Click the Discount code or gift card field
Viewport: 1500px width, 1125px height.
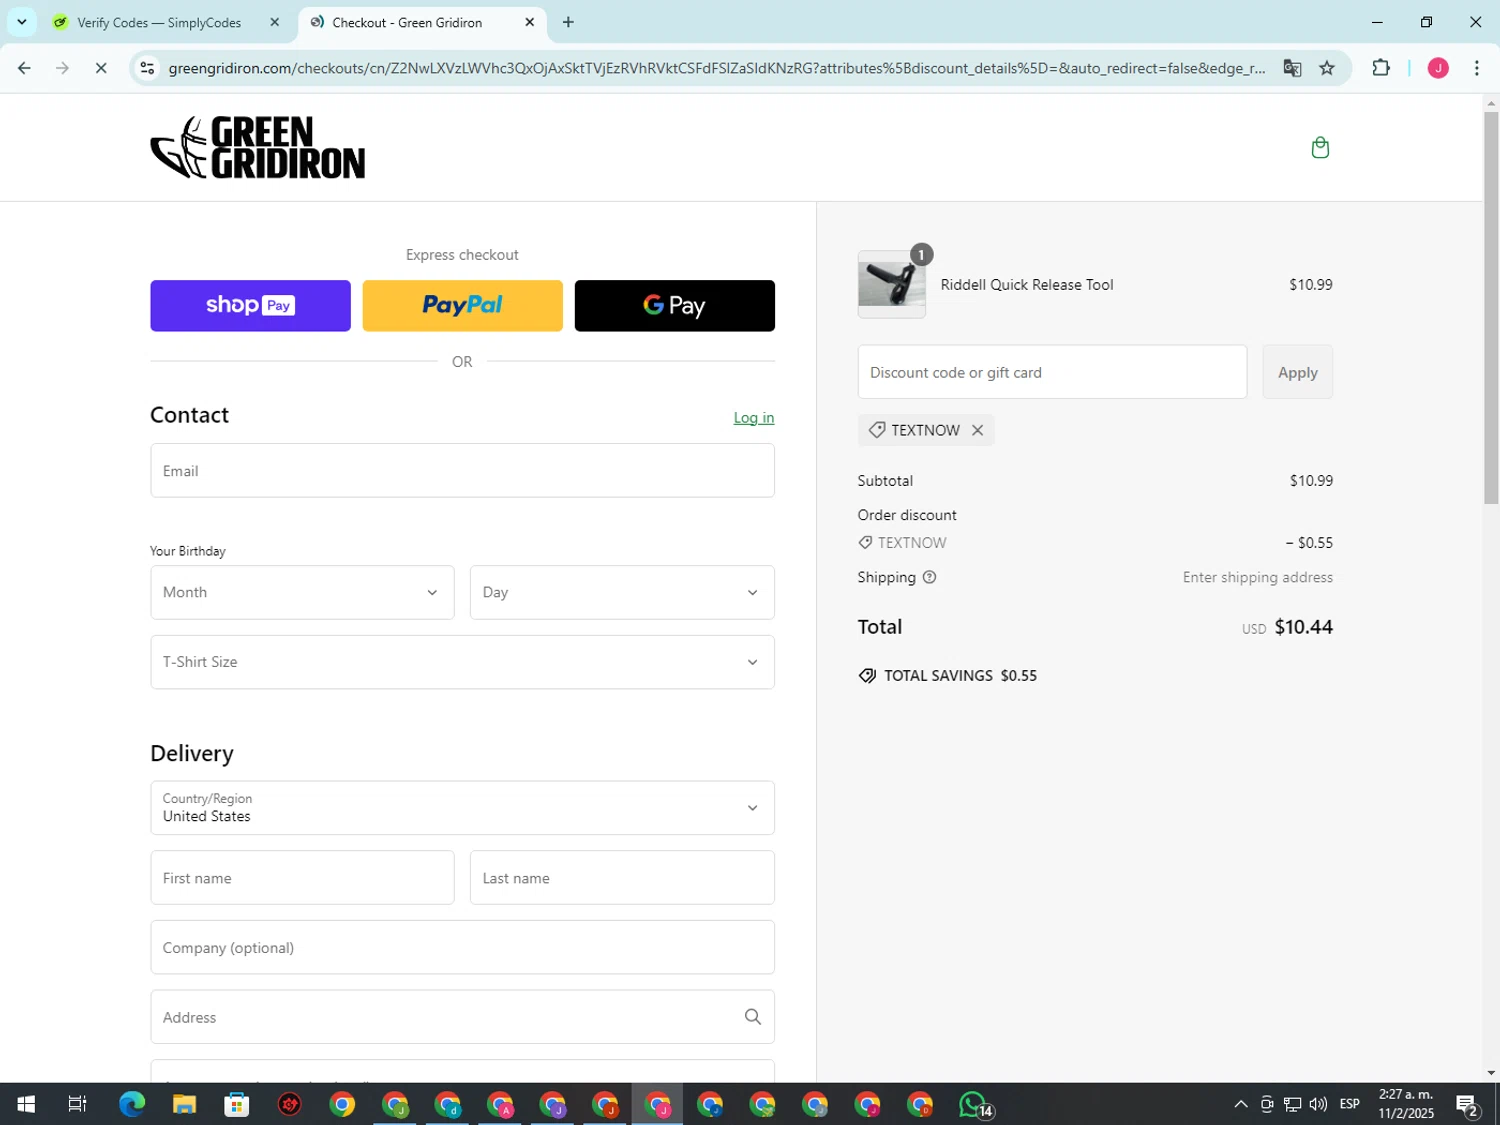tap(1052, 372)
